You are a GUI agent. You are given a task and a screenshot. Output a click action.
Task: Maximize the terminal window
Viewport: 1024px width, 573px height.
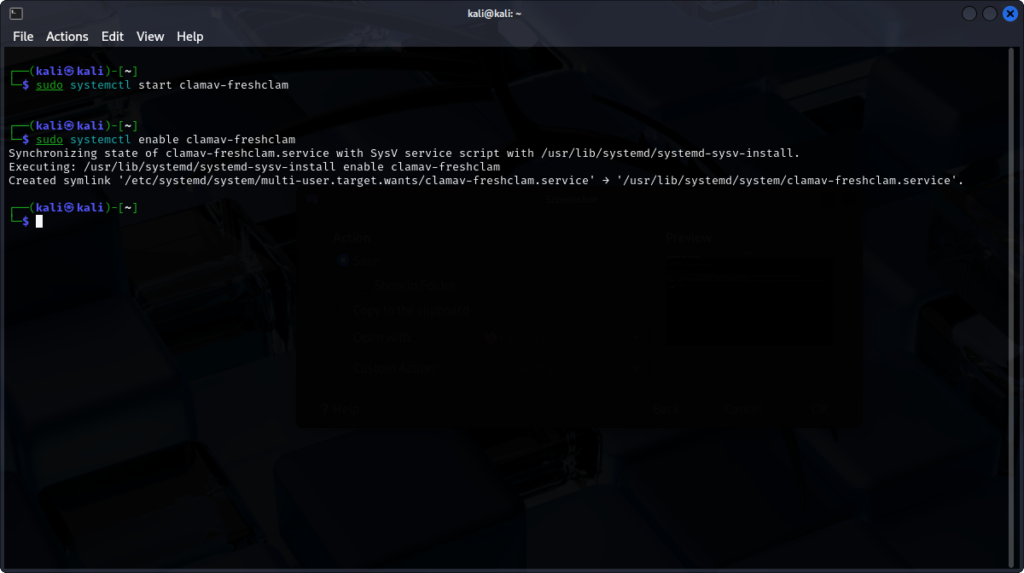point(989,13)
